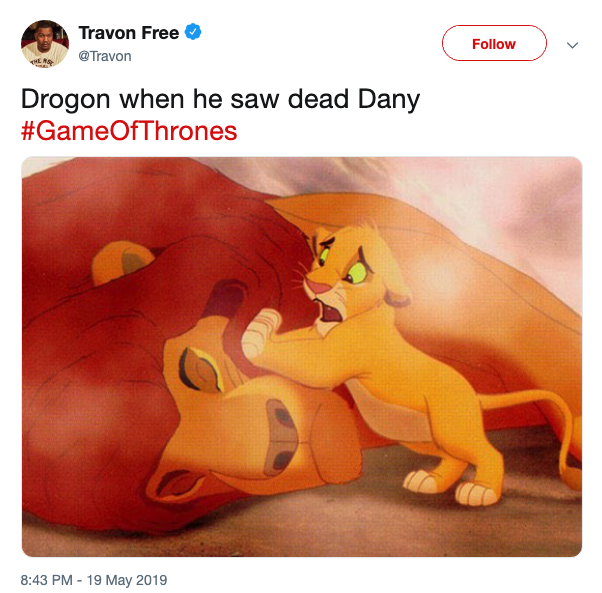Open the Travon Free display name
The width and height of the screenshot is (602, 593).
coord(129,33)
